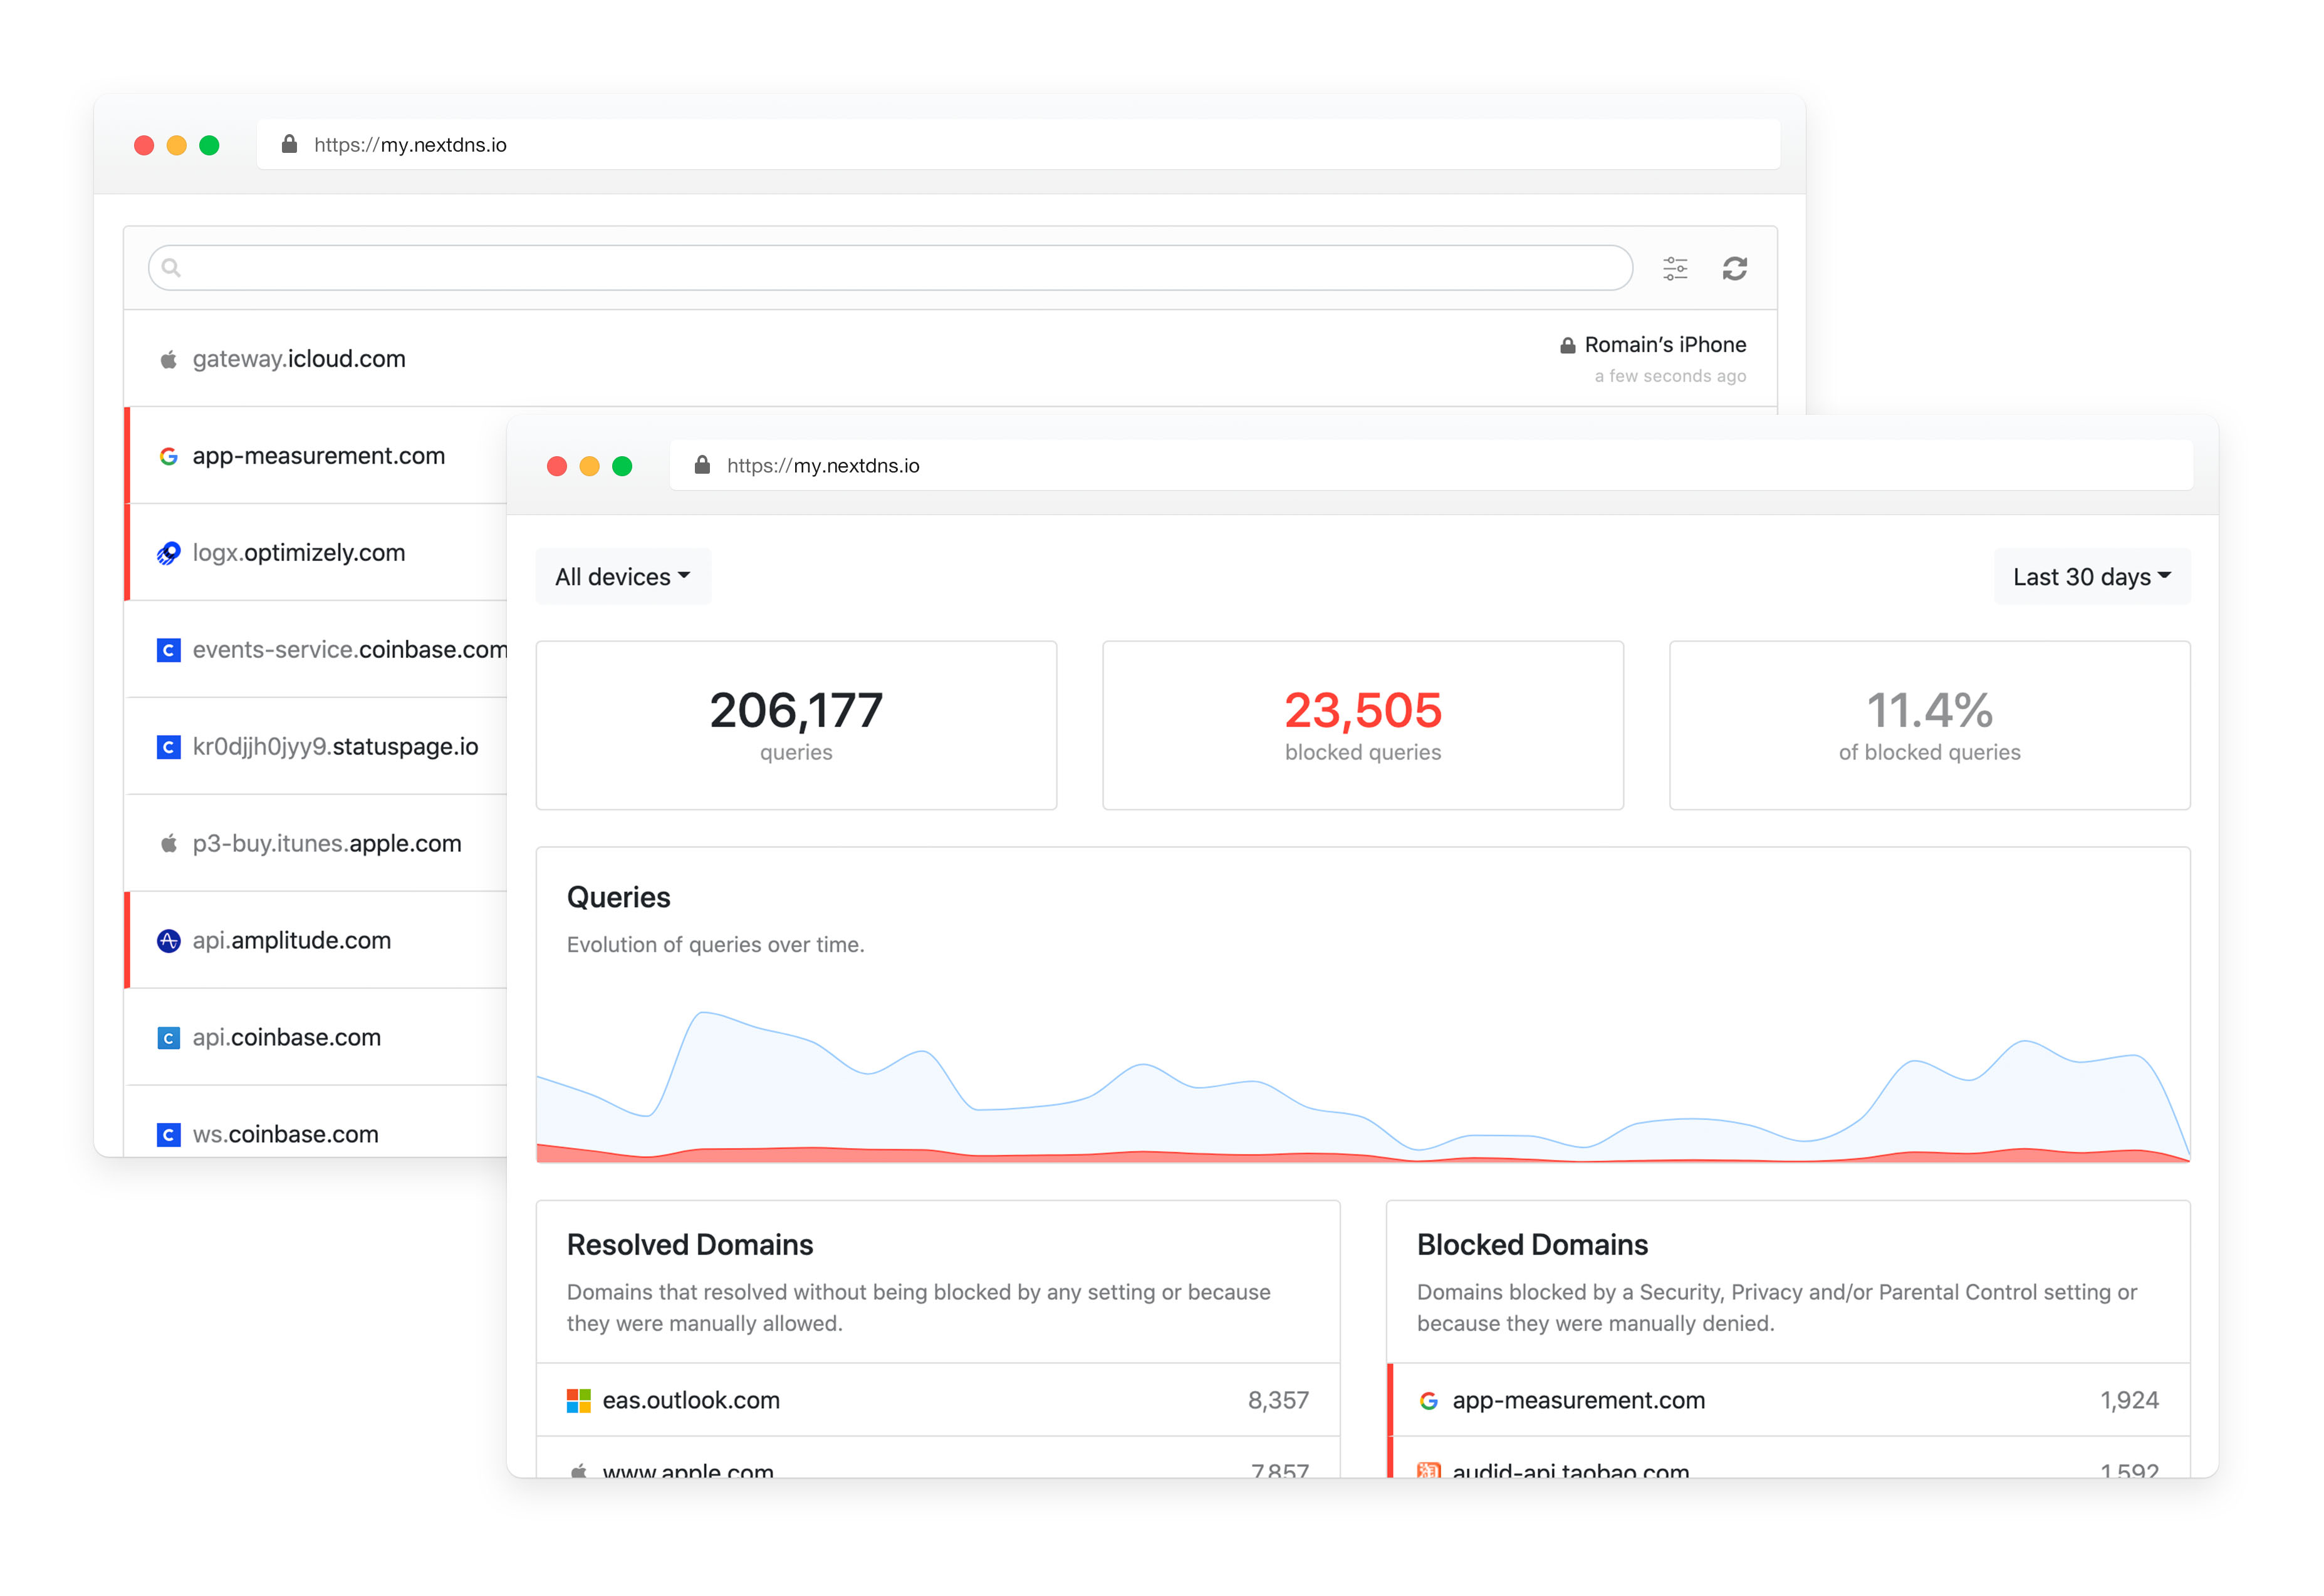This screenshot has height=1596, width=2324.
Task: Click the Amplitude icon beside api.amplitude.com
Action: (168, 941)
